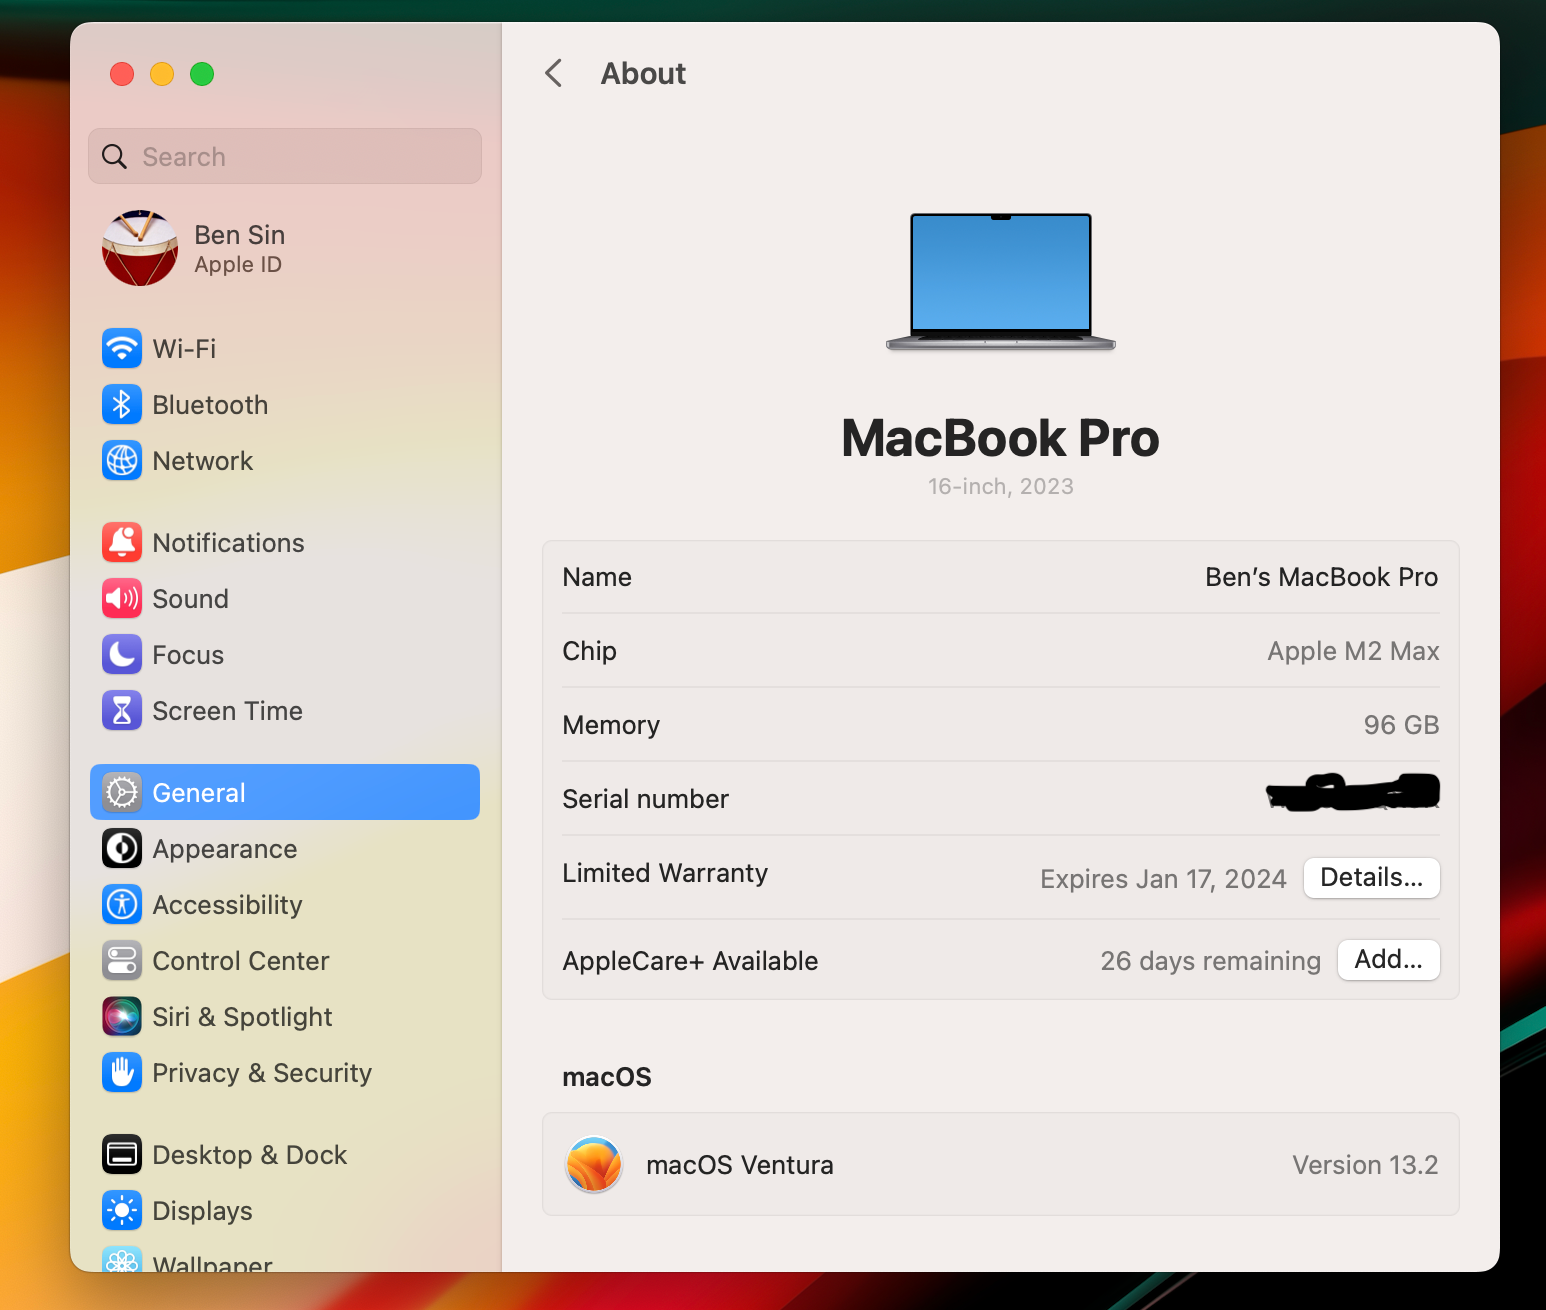Select the Screen Time hourglass icon
Screen dimensions: 1546x1310
pos(122,711)
